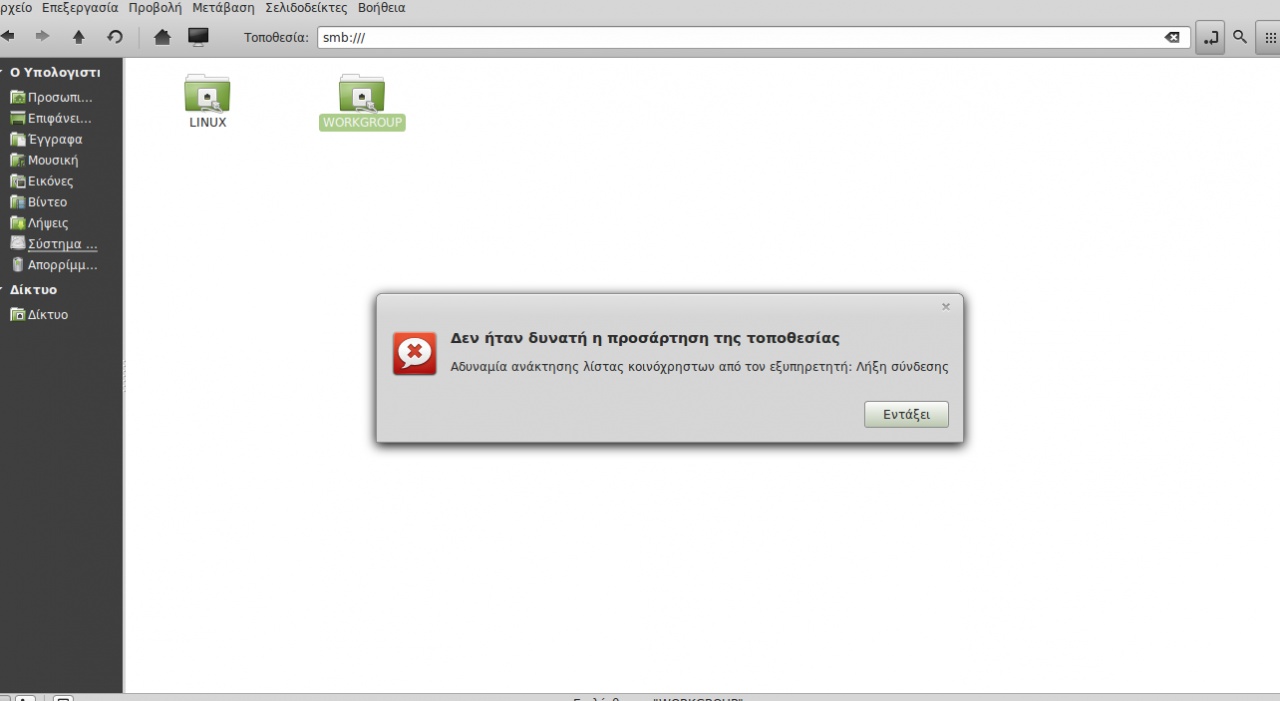Open Απορρίμμ... trash in sidebar
1280x701 pixels.
tap(54, 265)
